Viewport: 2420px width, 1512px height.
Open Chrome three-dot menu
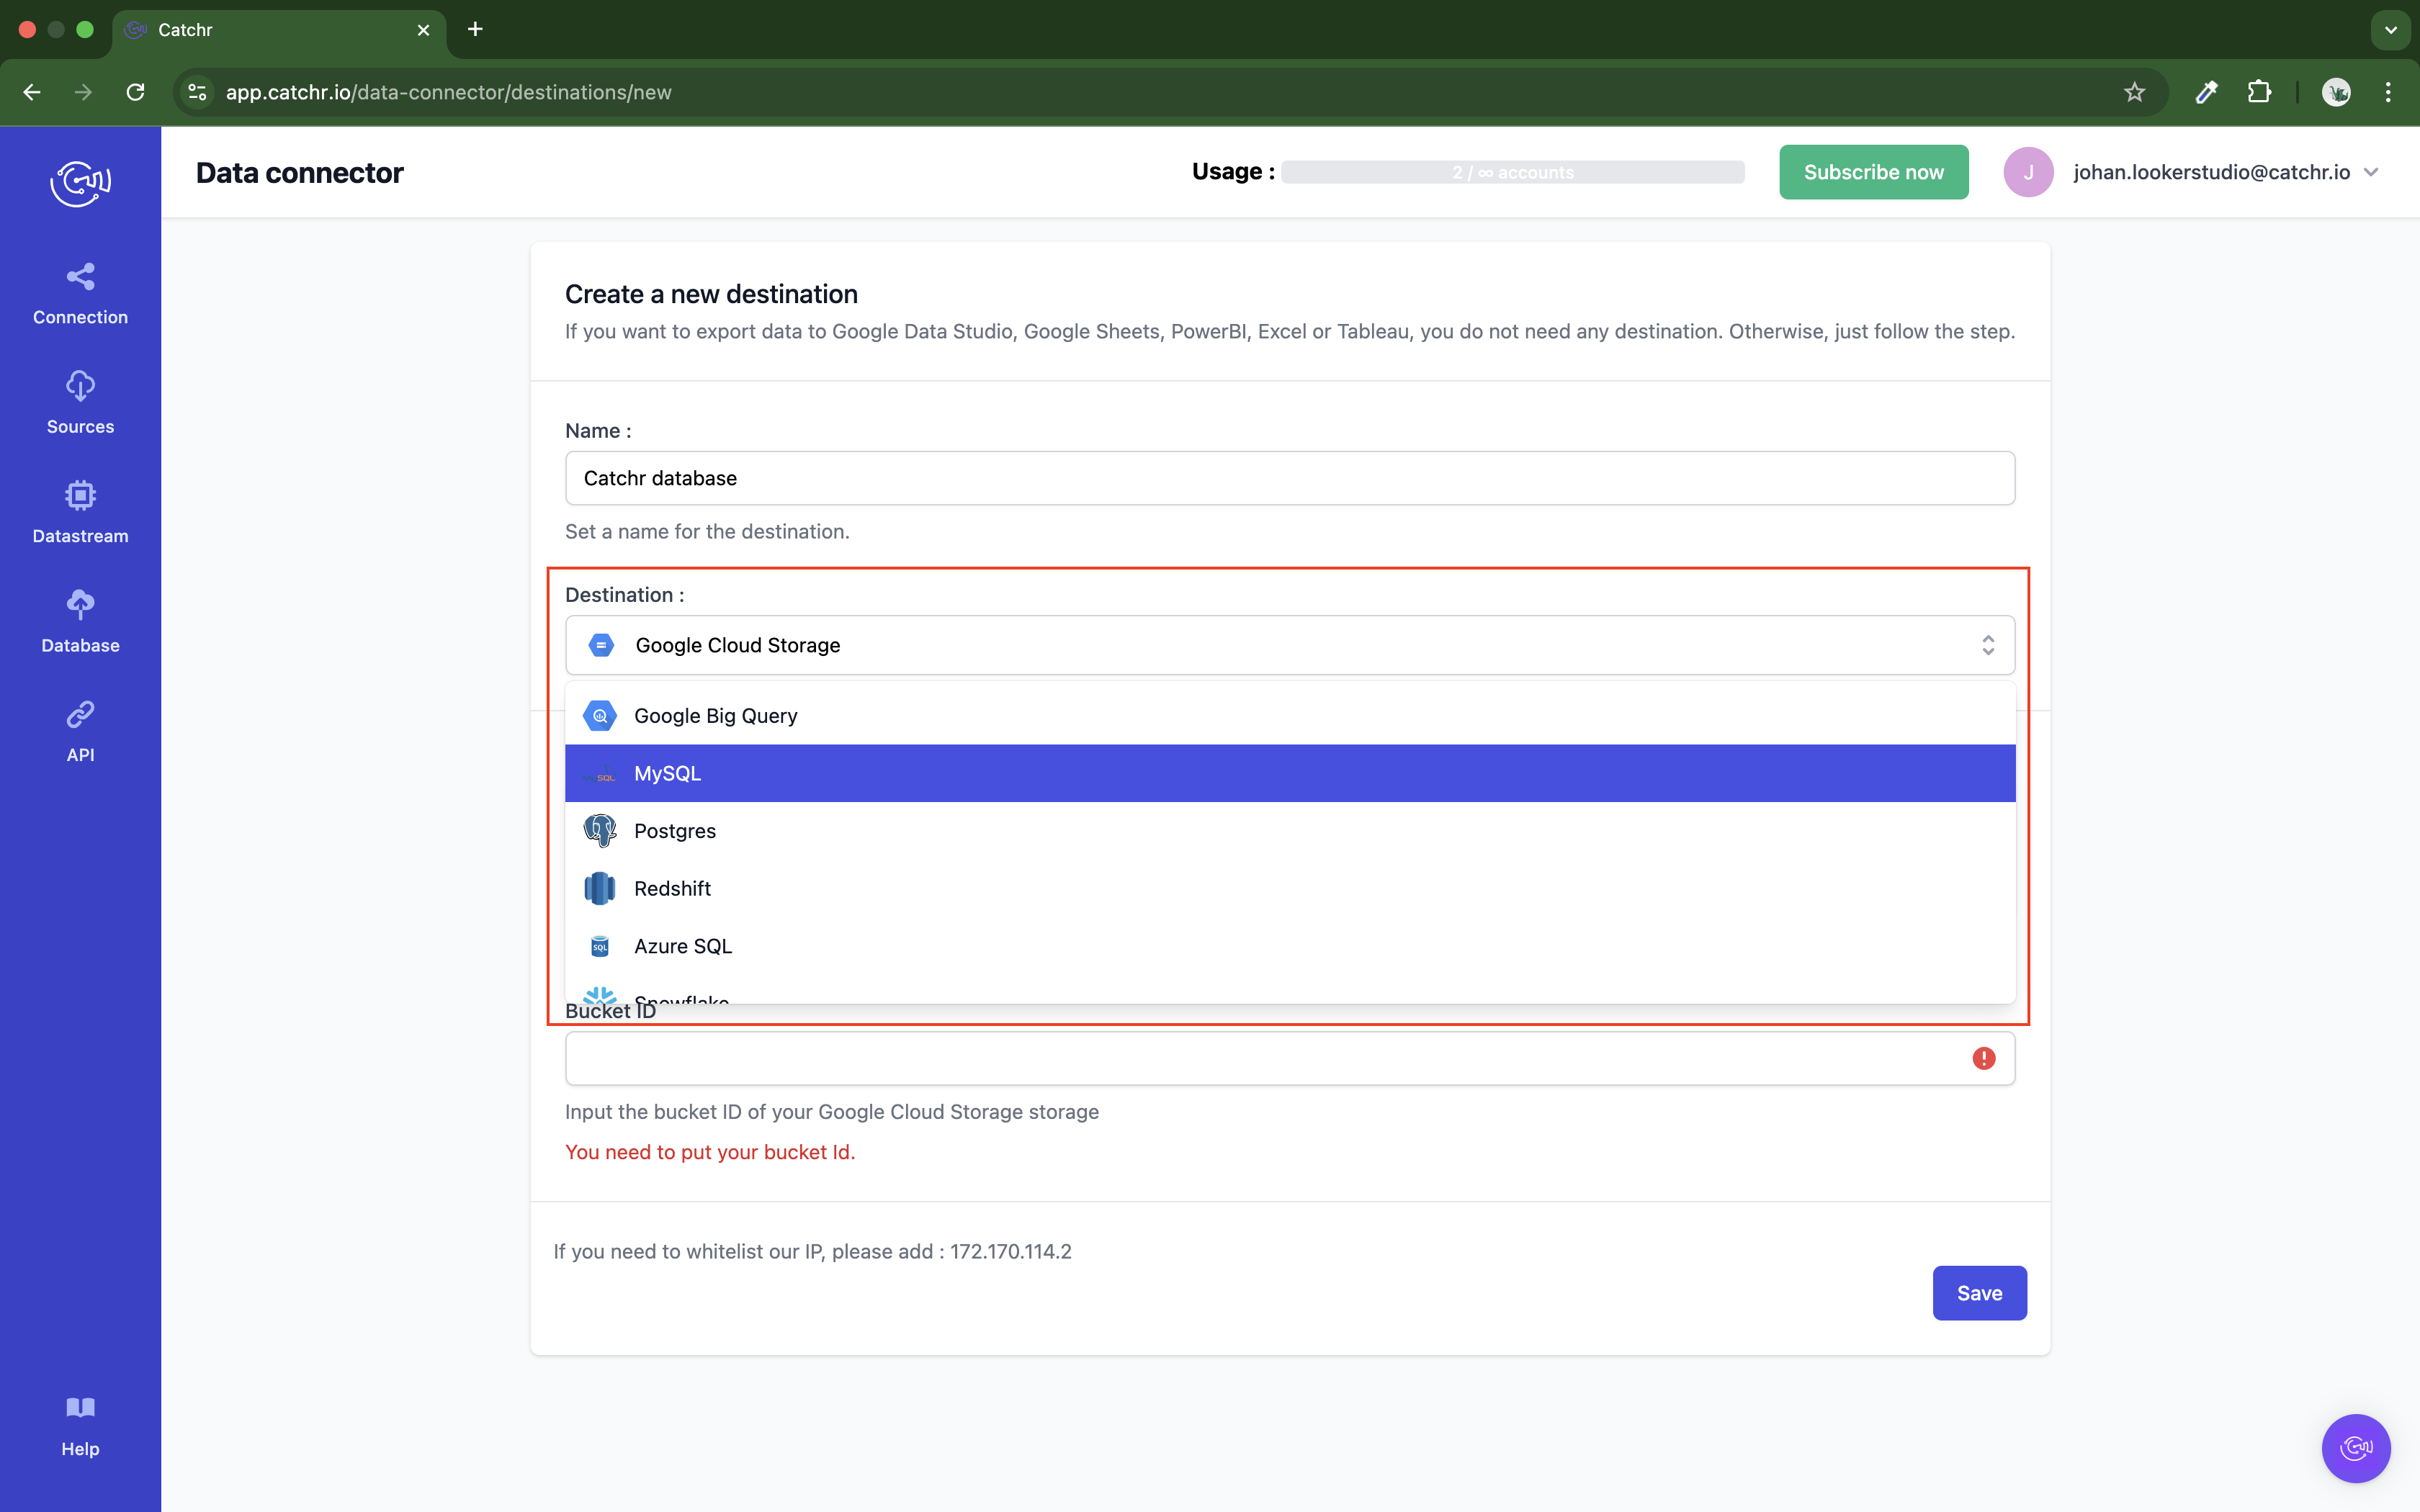2388,92
